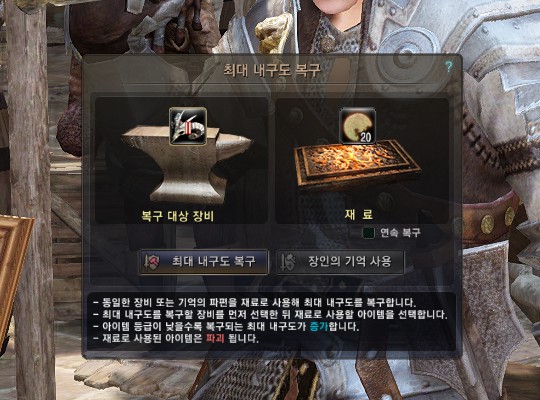The image size is (540, 400).
Task: Click the red 파괴 word in description
Action: point(215,338)
